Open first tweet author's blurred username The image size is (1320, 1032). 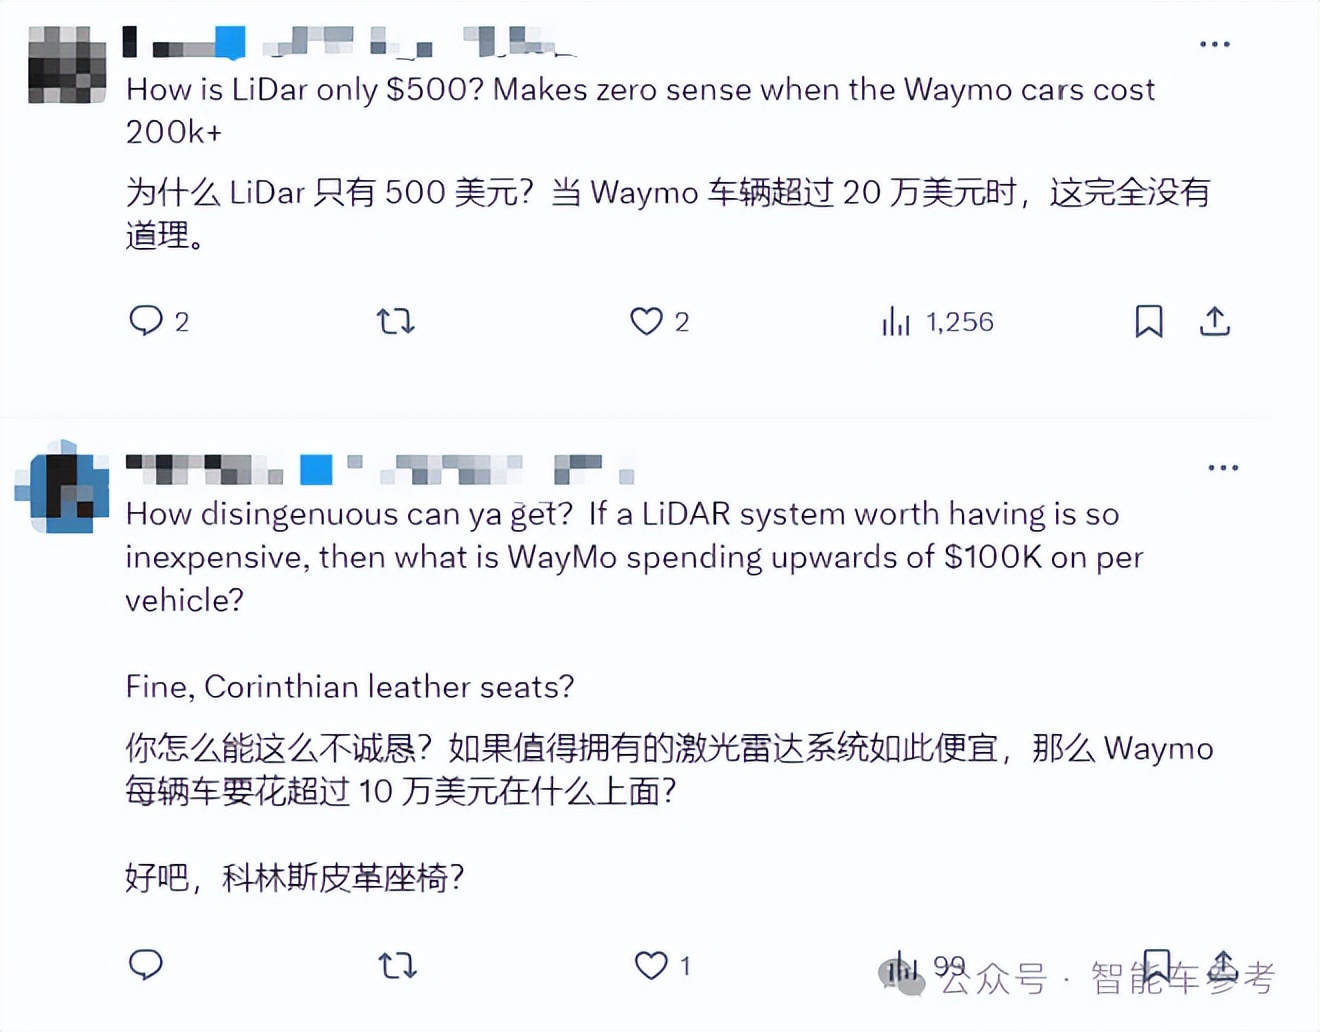pyautogui.click(x=350, y=42)
